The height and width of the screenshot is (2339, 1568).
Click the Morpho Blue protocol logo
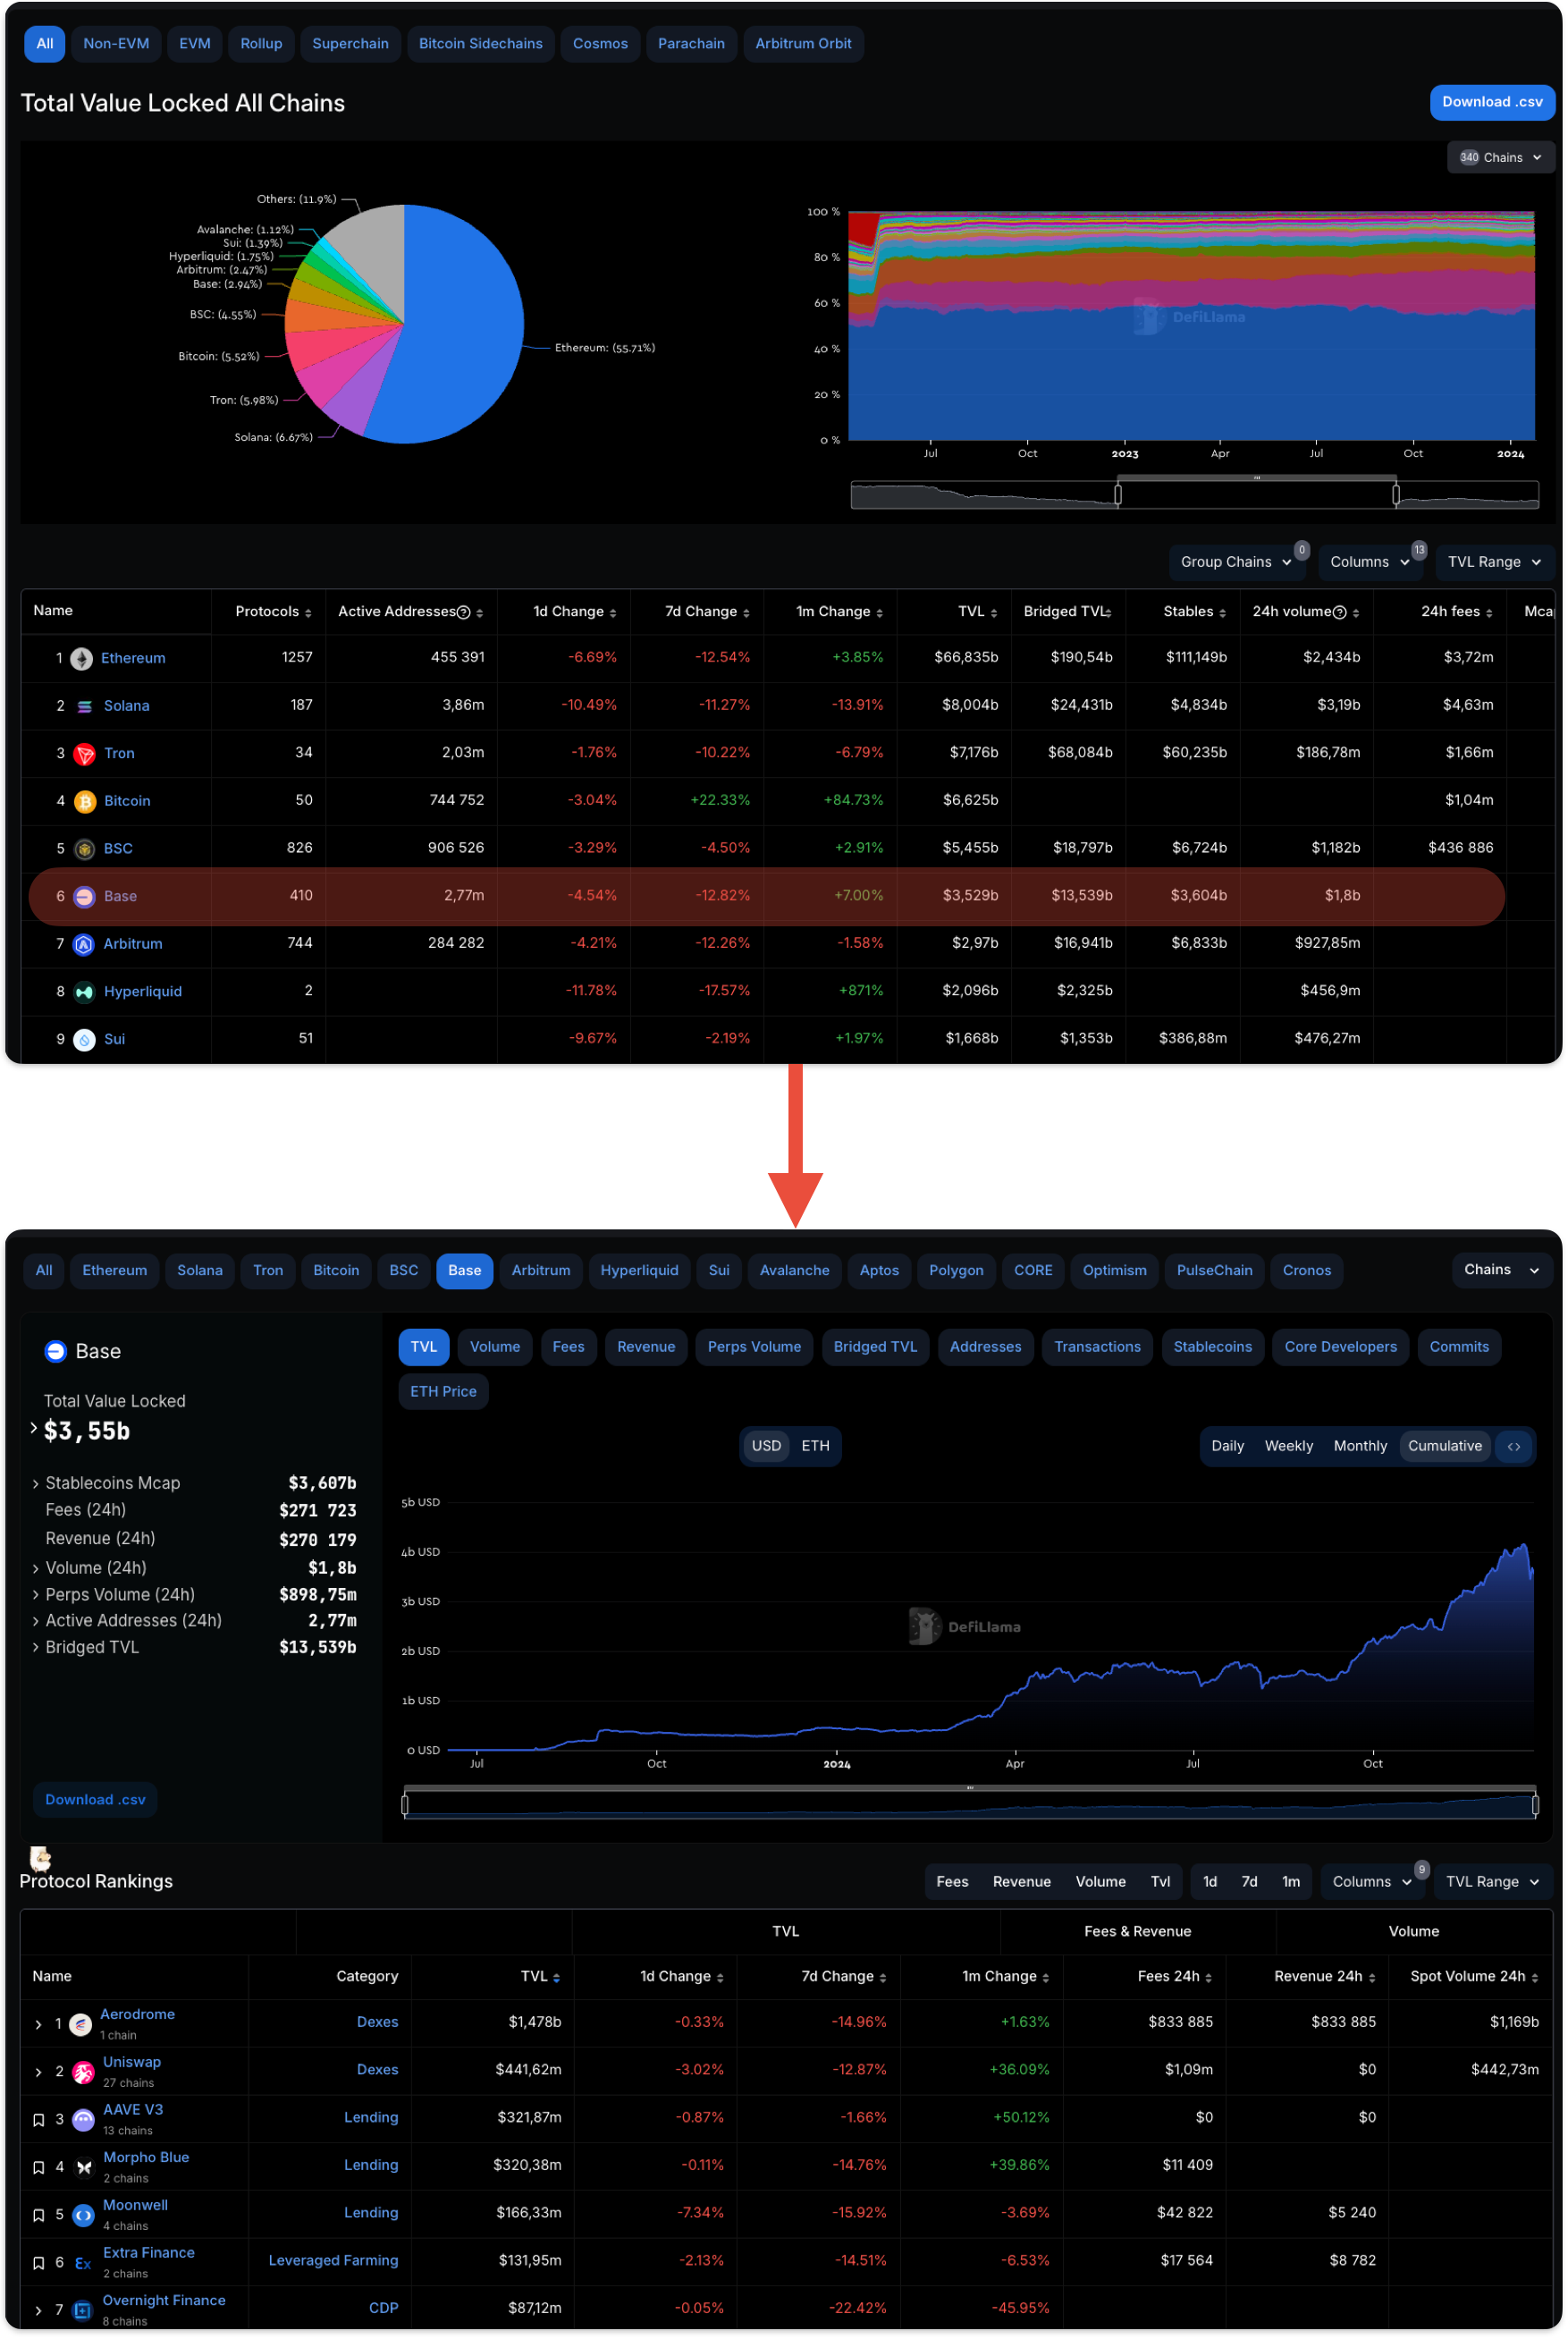tap(84, 2167)
